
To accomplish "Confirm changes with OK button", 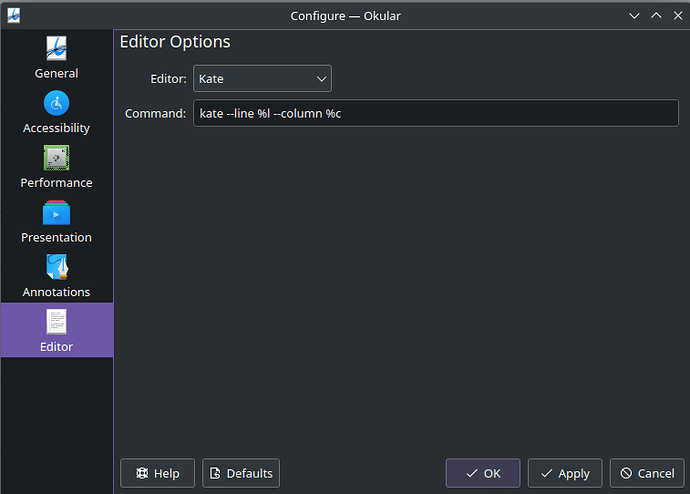I will [x=483, y=473].
